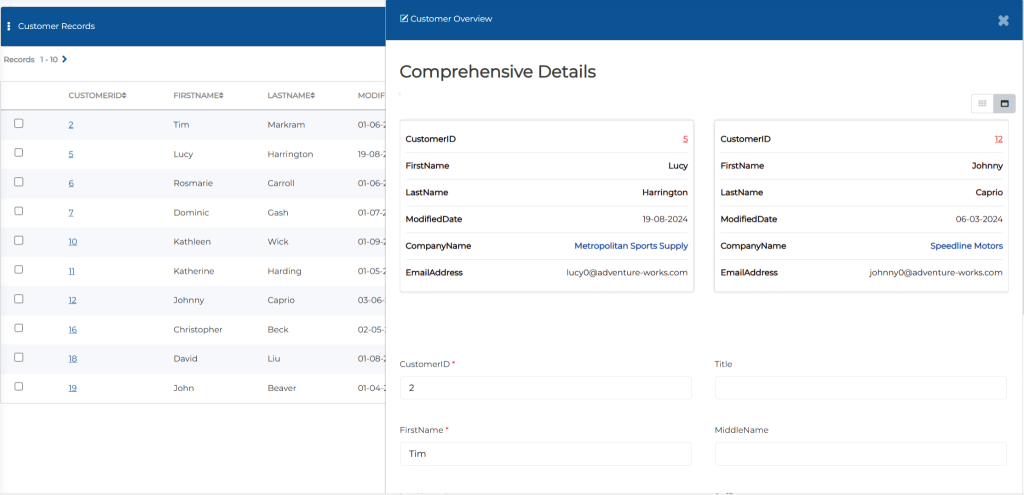
Task: Select Dominic Gash row checkbox
Action: [x=19, y=211]
